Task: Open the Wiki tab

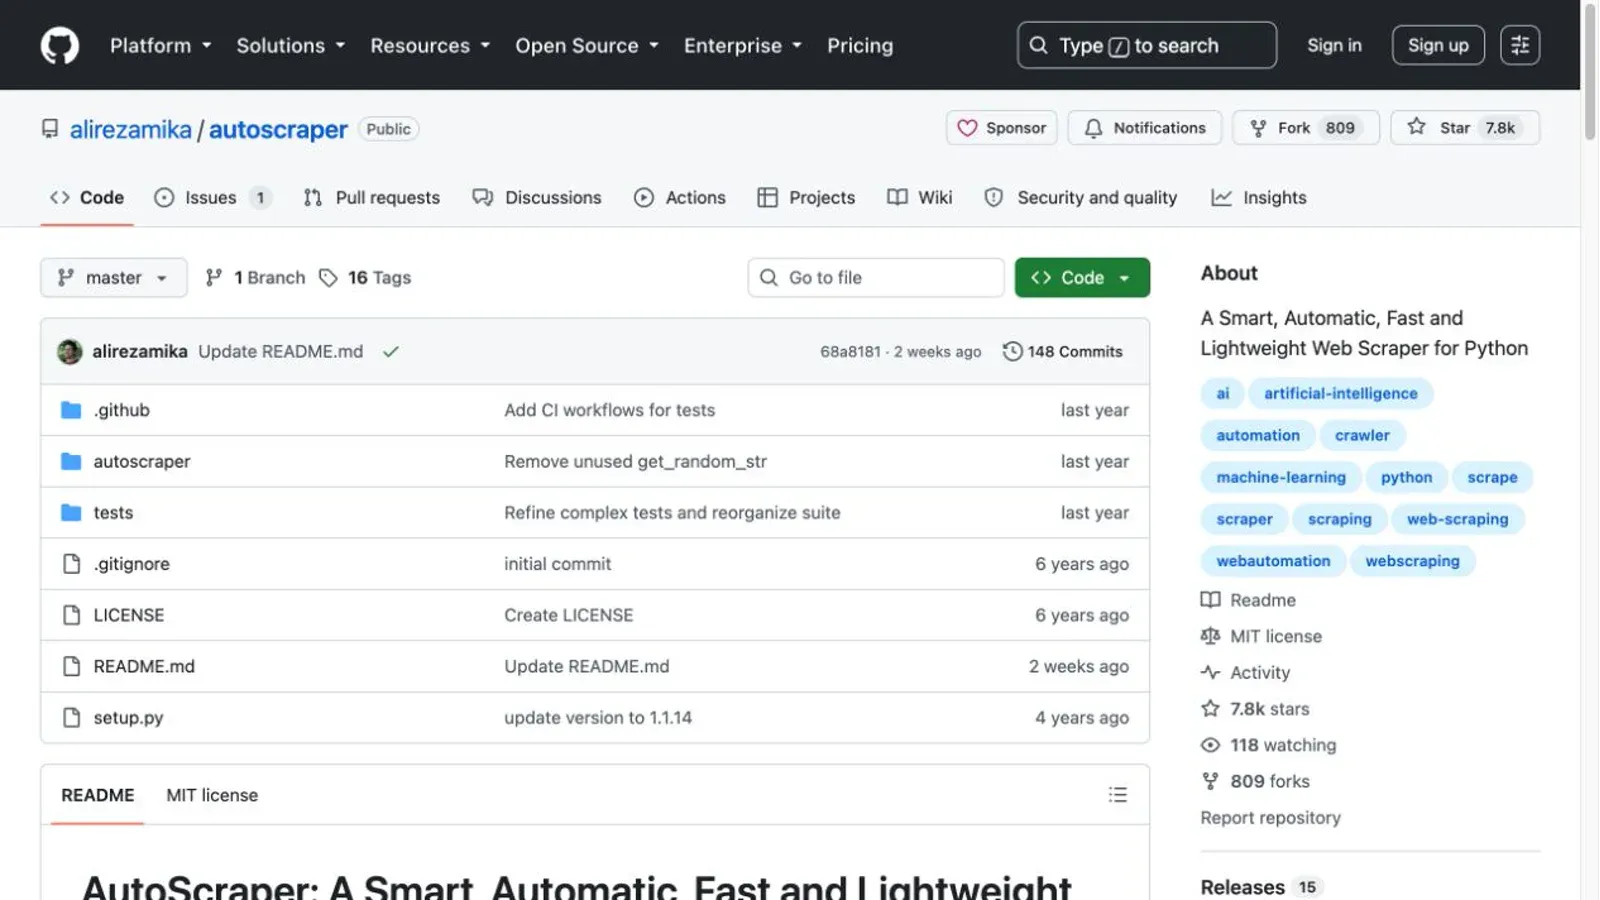Action: [x=920, y=198]
